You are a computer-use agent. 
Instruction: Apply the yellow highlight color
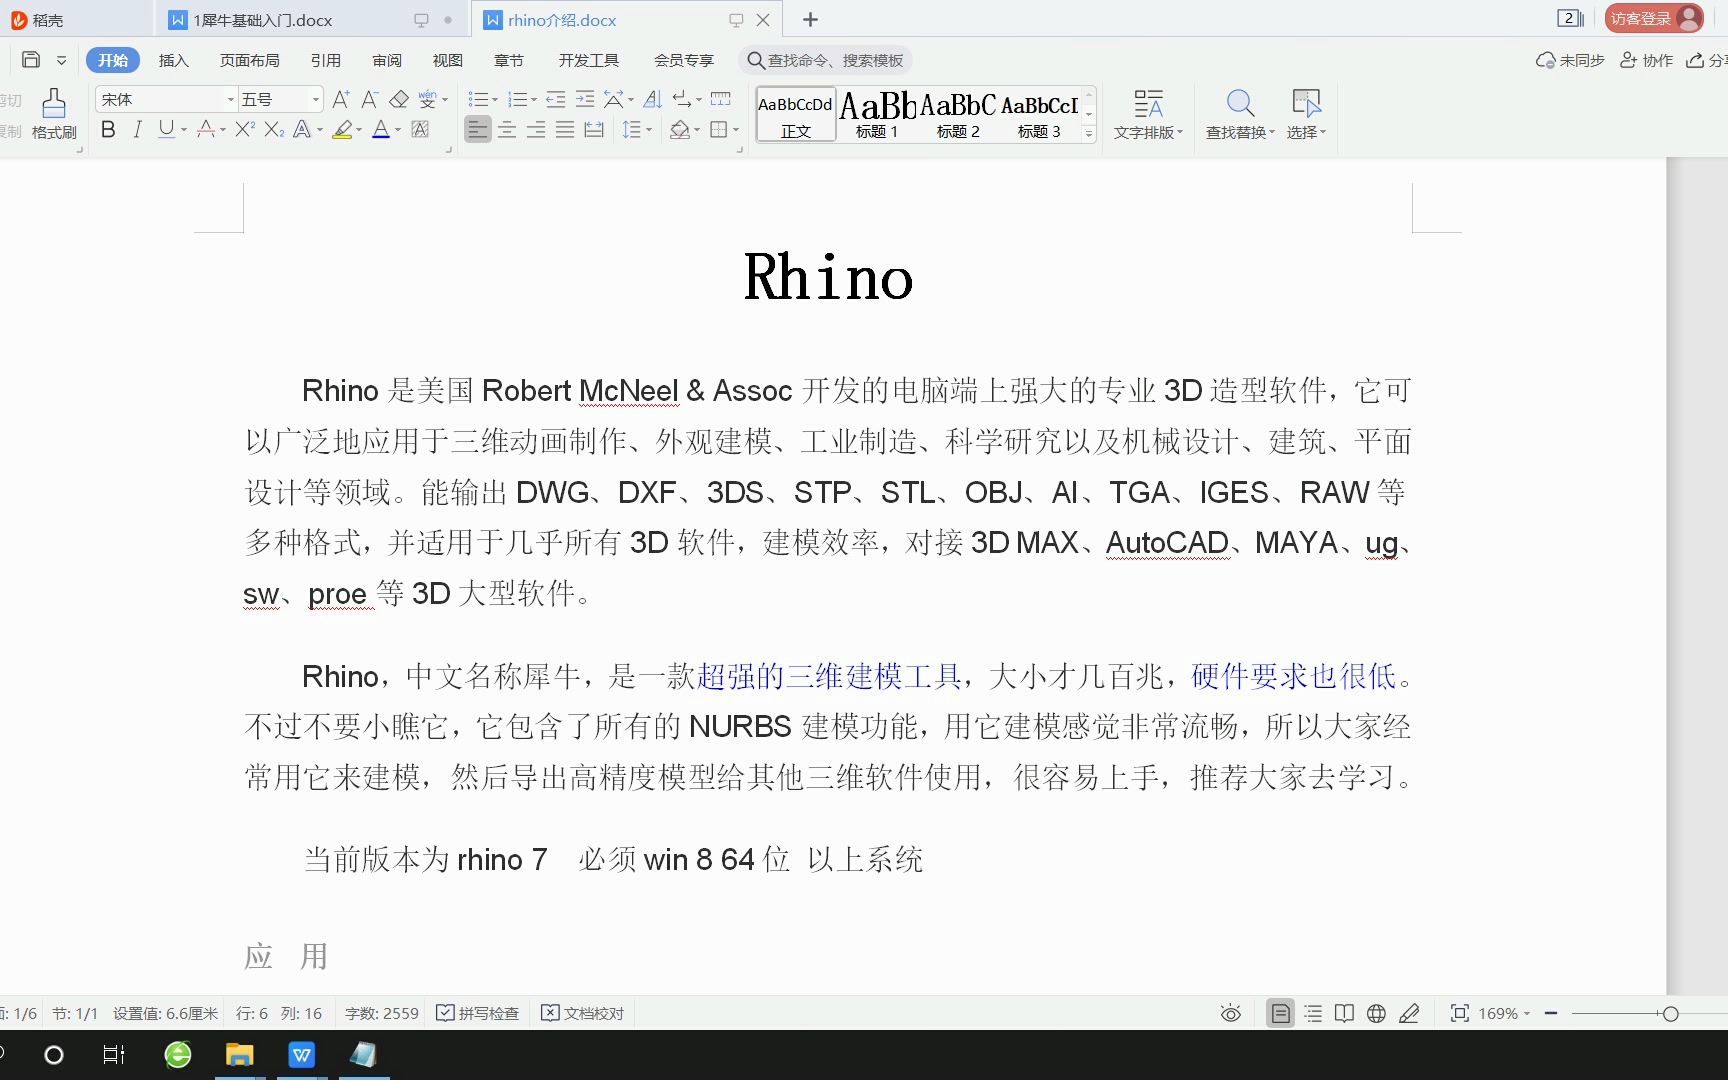pos(342,129)
